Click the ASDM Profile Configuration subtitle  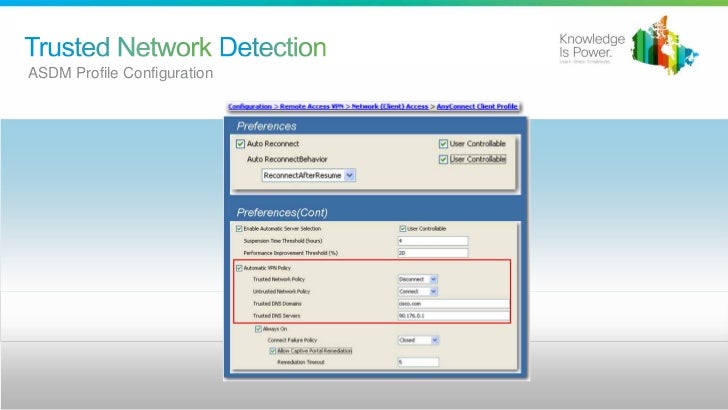(121, 73)
